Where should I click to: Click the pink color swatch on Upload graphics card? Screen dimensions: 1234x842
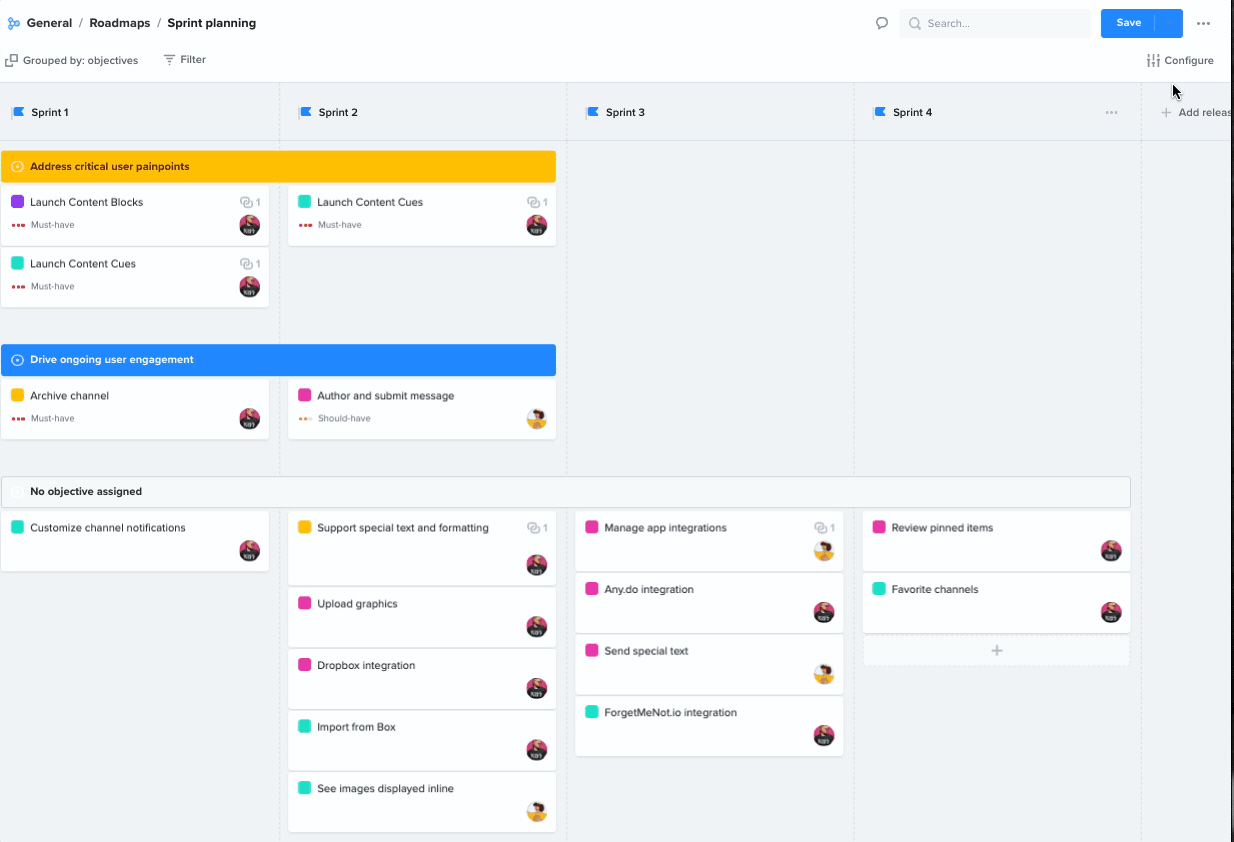pyautogui.click(x=305, y=603)
